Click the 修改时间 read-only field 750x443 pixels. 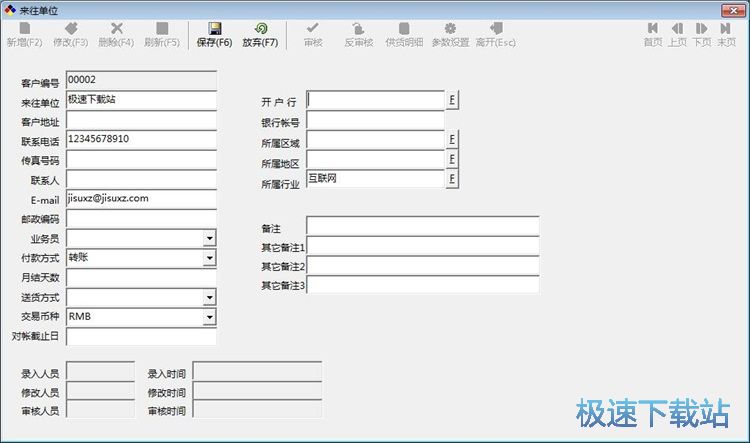click(257, 391)
